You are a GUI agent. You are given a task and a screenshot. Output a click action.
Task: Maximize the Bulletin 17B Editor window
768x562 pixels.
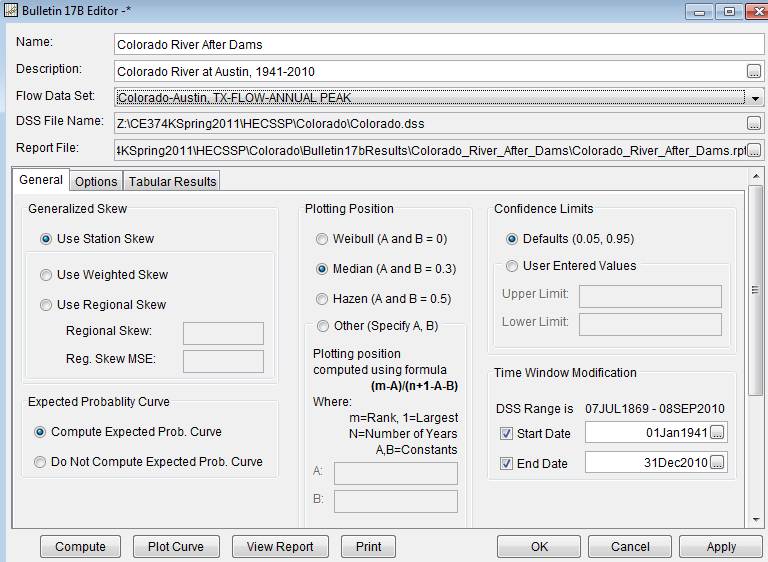click(729, 11)
